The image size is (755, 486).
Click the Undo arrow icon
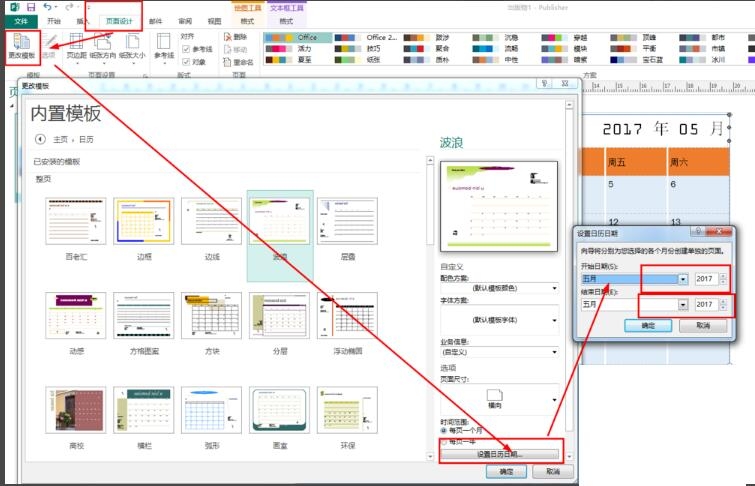[47, 7]
